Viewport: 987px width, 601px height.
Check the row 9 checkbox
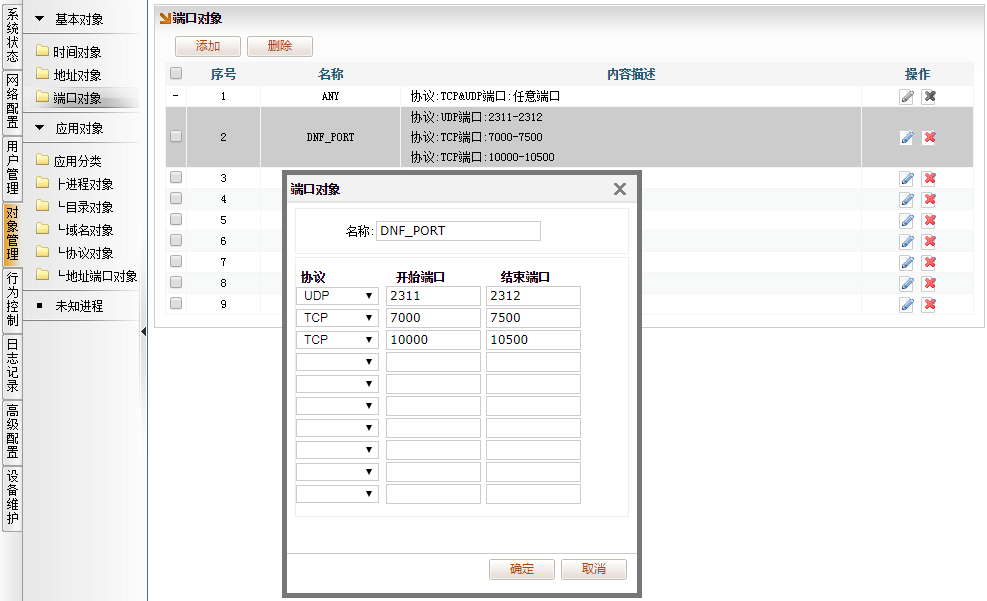pos(176,303)
